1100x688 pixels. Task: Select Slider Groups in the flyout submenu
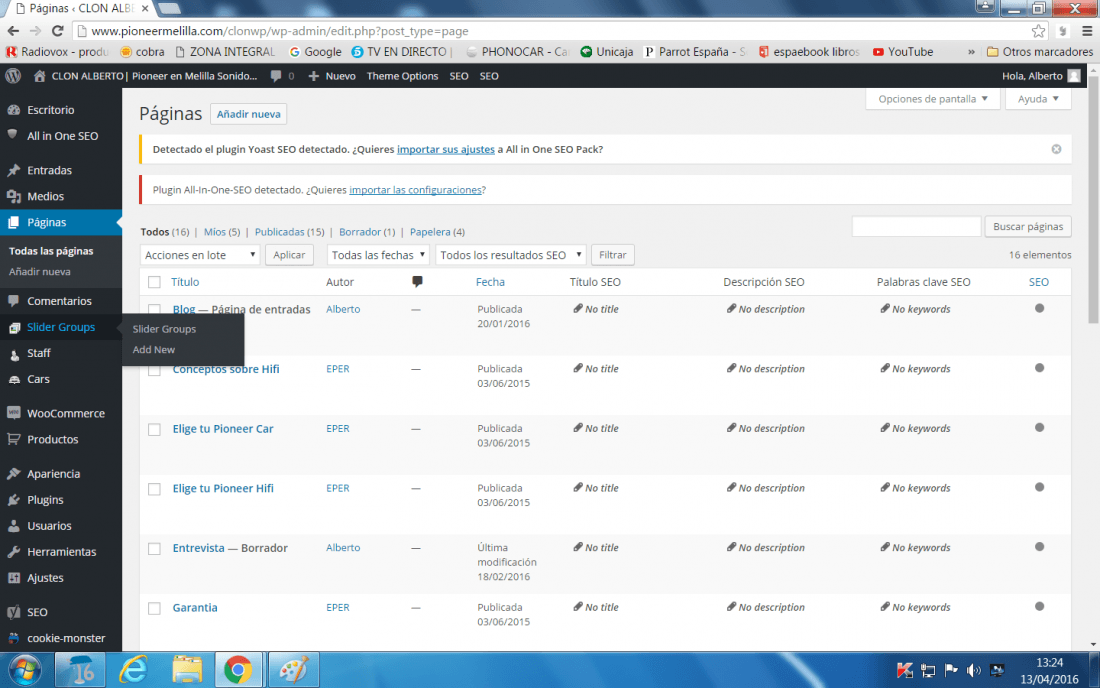tap(164, 329)
